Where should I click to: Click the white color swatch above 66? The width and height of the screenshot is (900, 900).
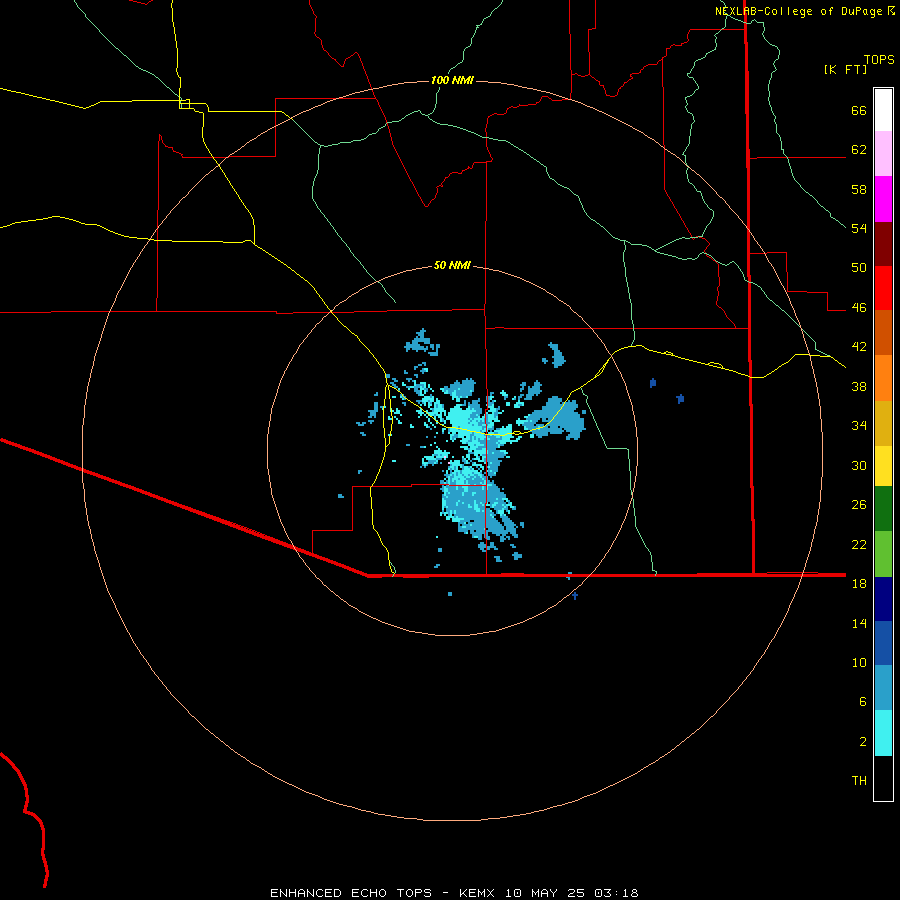(883, 110)
